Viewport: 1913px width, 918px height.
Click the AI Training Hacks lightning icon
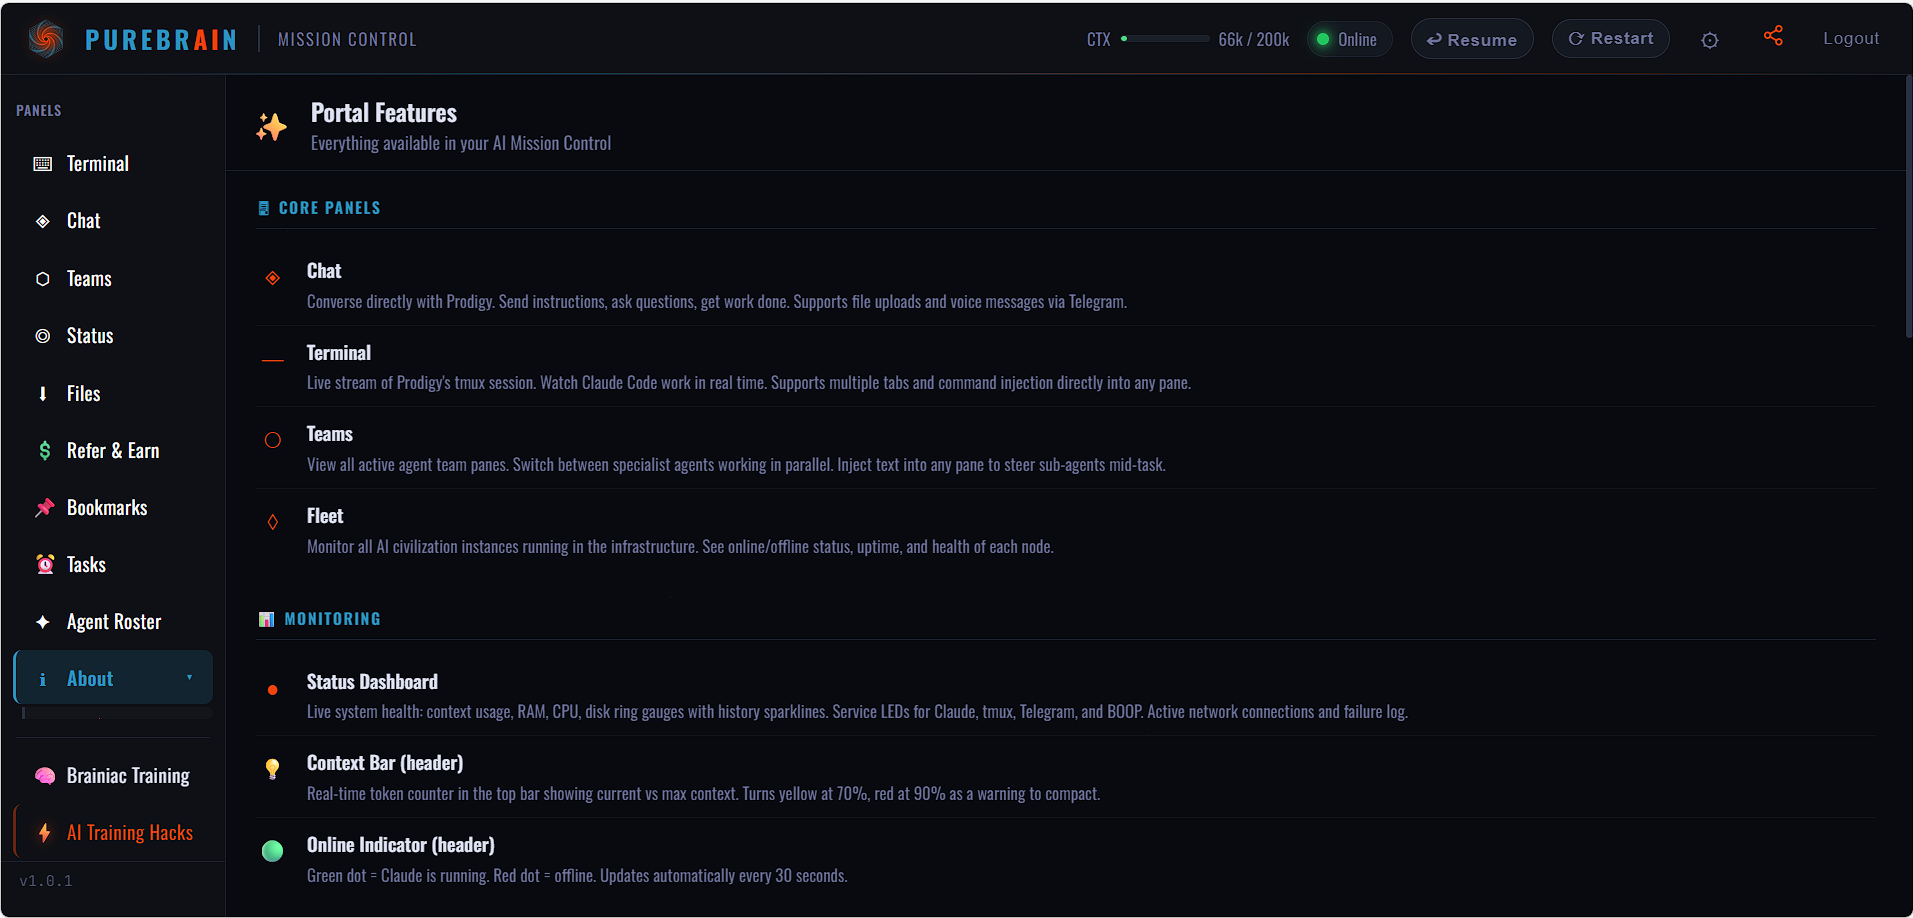click(x=44, y=833)
